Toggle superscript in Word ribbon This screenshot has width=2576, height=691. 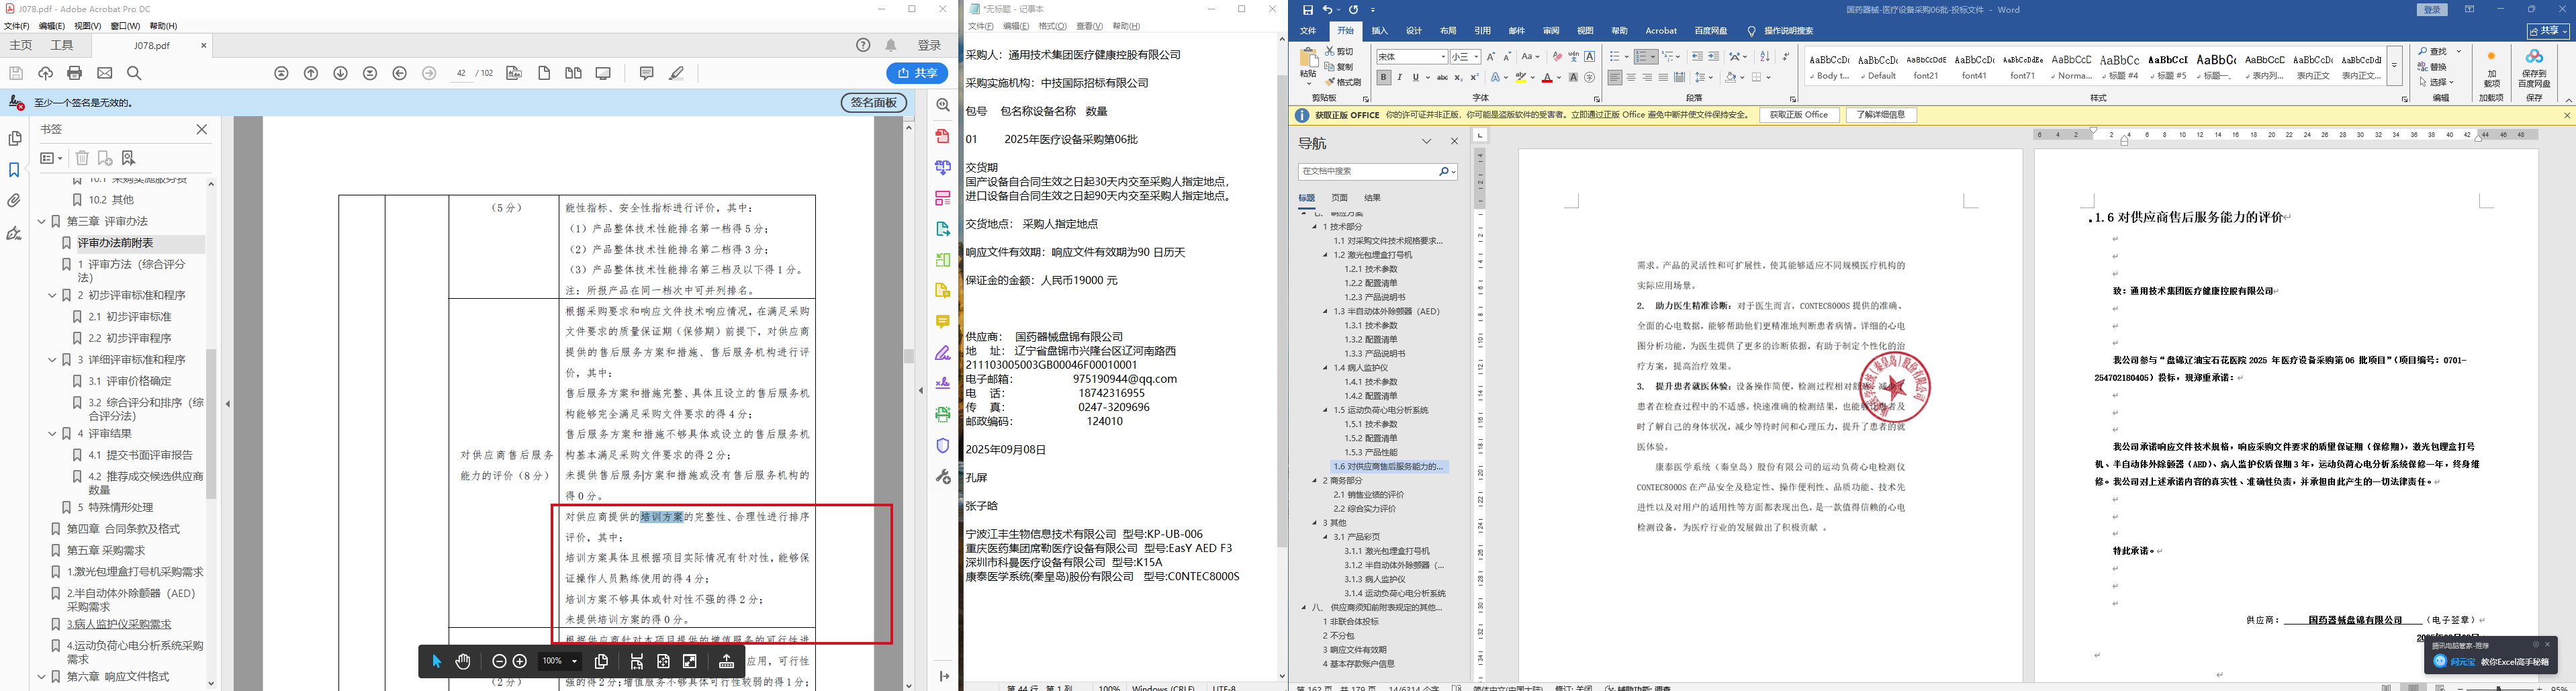(1474, 77)
